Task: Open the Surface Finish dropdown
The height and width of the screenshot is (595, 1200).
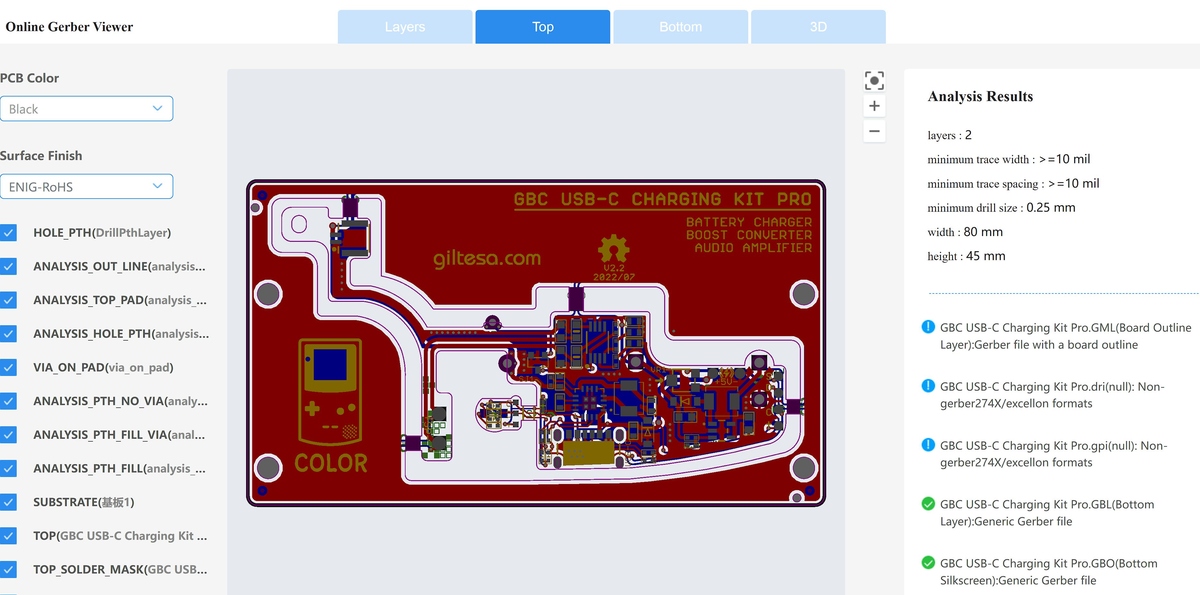Action: tap(86, 187)
